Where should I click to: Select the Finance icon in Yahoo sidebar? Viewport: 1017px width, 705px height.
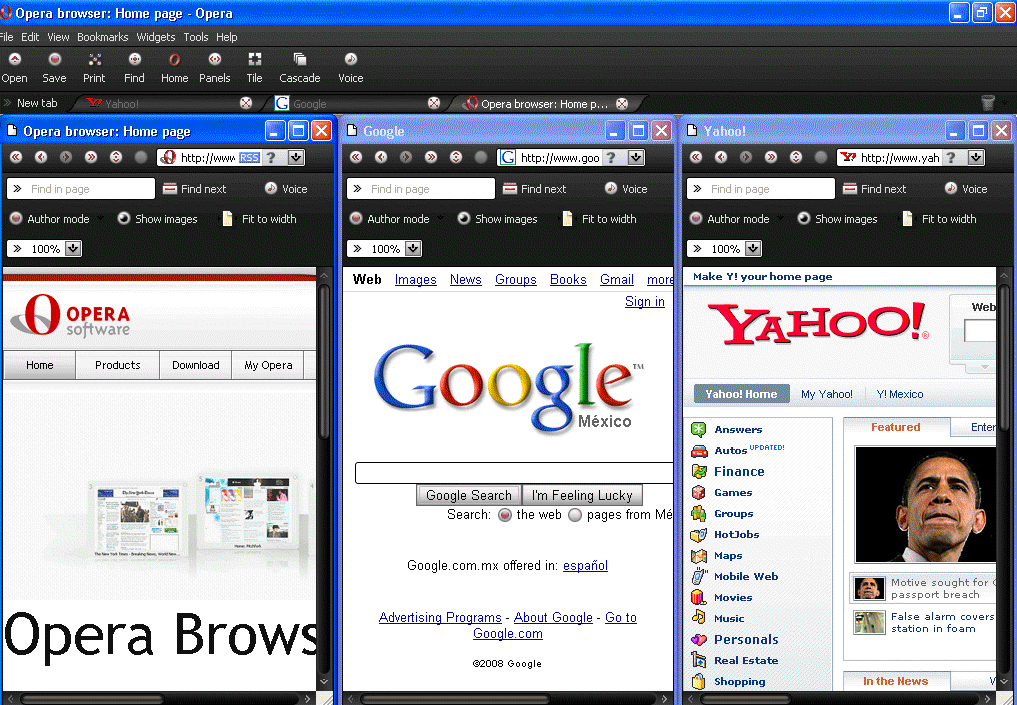click(699, 471)
